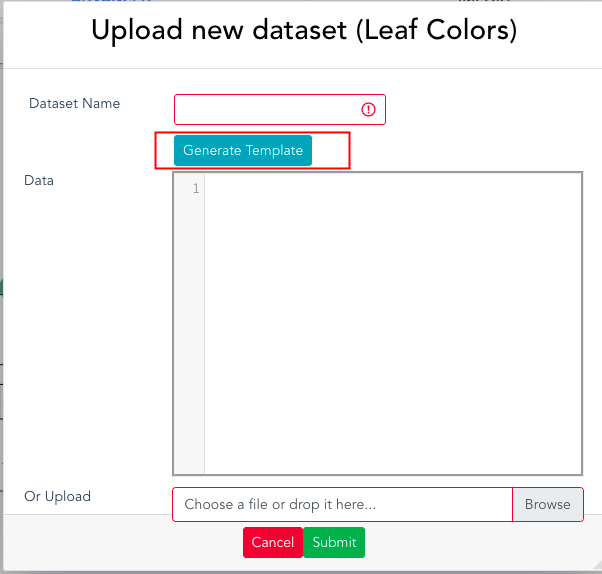Click the Generate Template button

[243, 151]
